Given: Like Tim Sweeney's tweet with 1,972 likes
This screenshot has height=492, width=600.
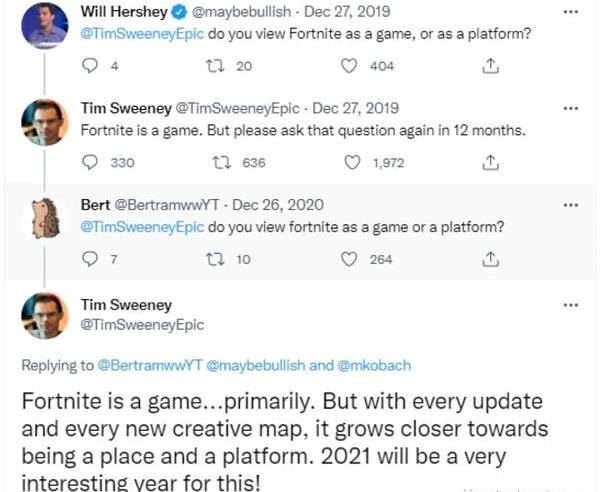Looking at the screenshot, I should pos(349,163).
